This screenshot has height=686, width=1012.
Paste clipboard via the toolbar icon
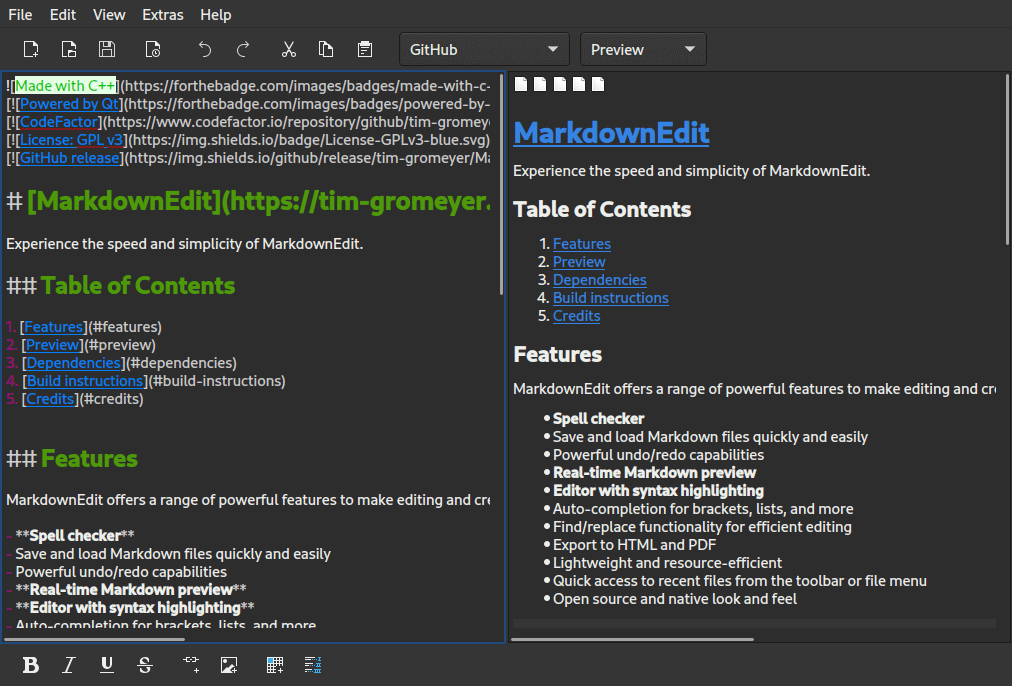click(365, 50)
